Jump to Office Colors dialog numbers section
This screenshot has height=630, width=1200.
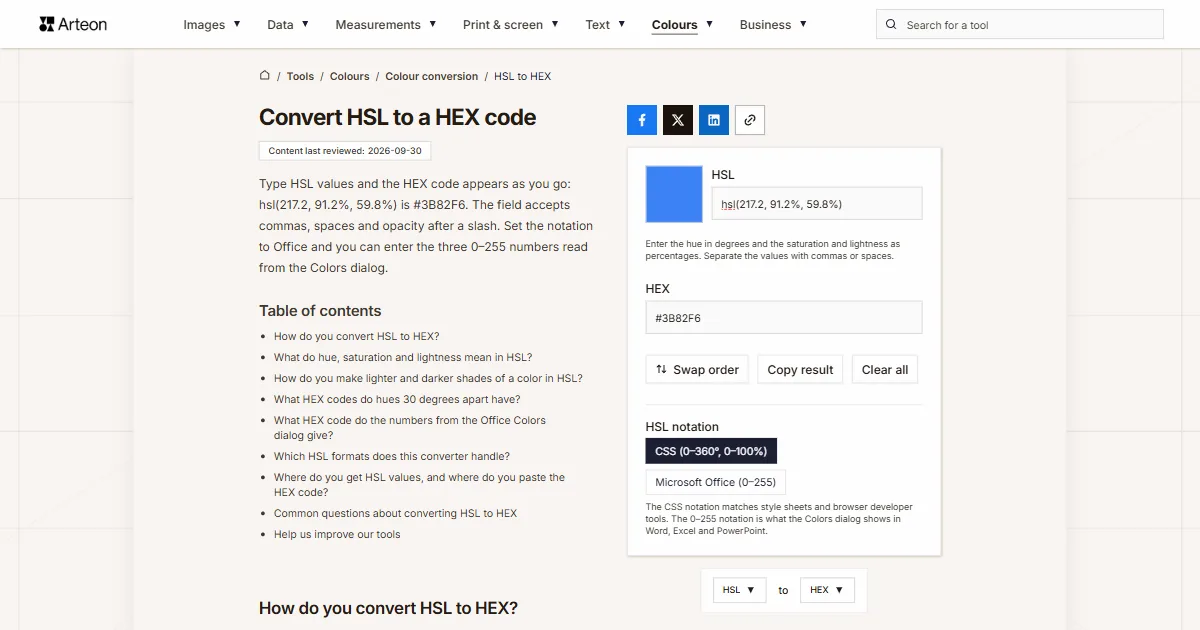(x=410, y=428)
